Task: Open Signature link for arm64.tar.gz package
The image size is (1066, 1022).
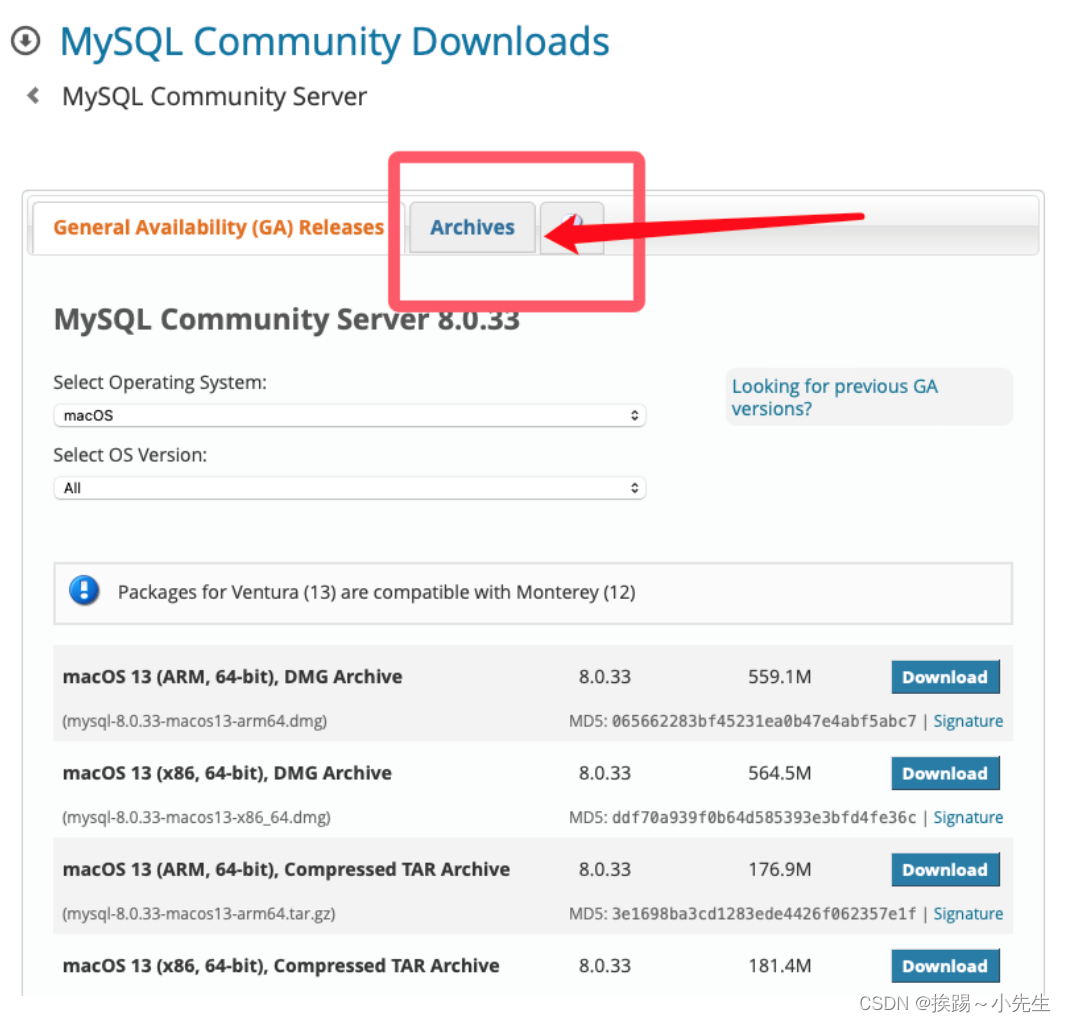Action: (x=968, y=914)
